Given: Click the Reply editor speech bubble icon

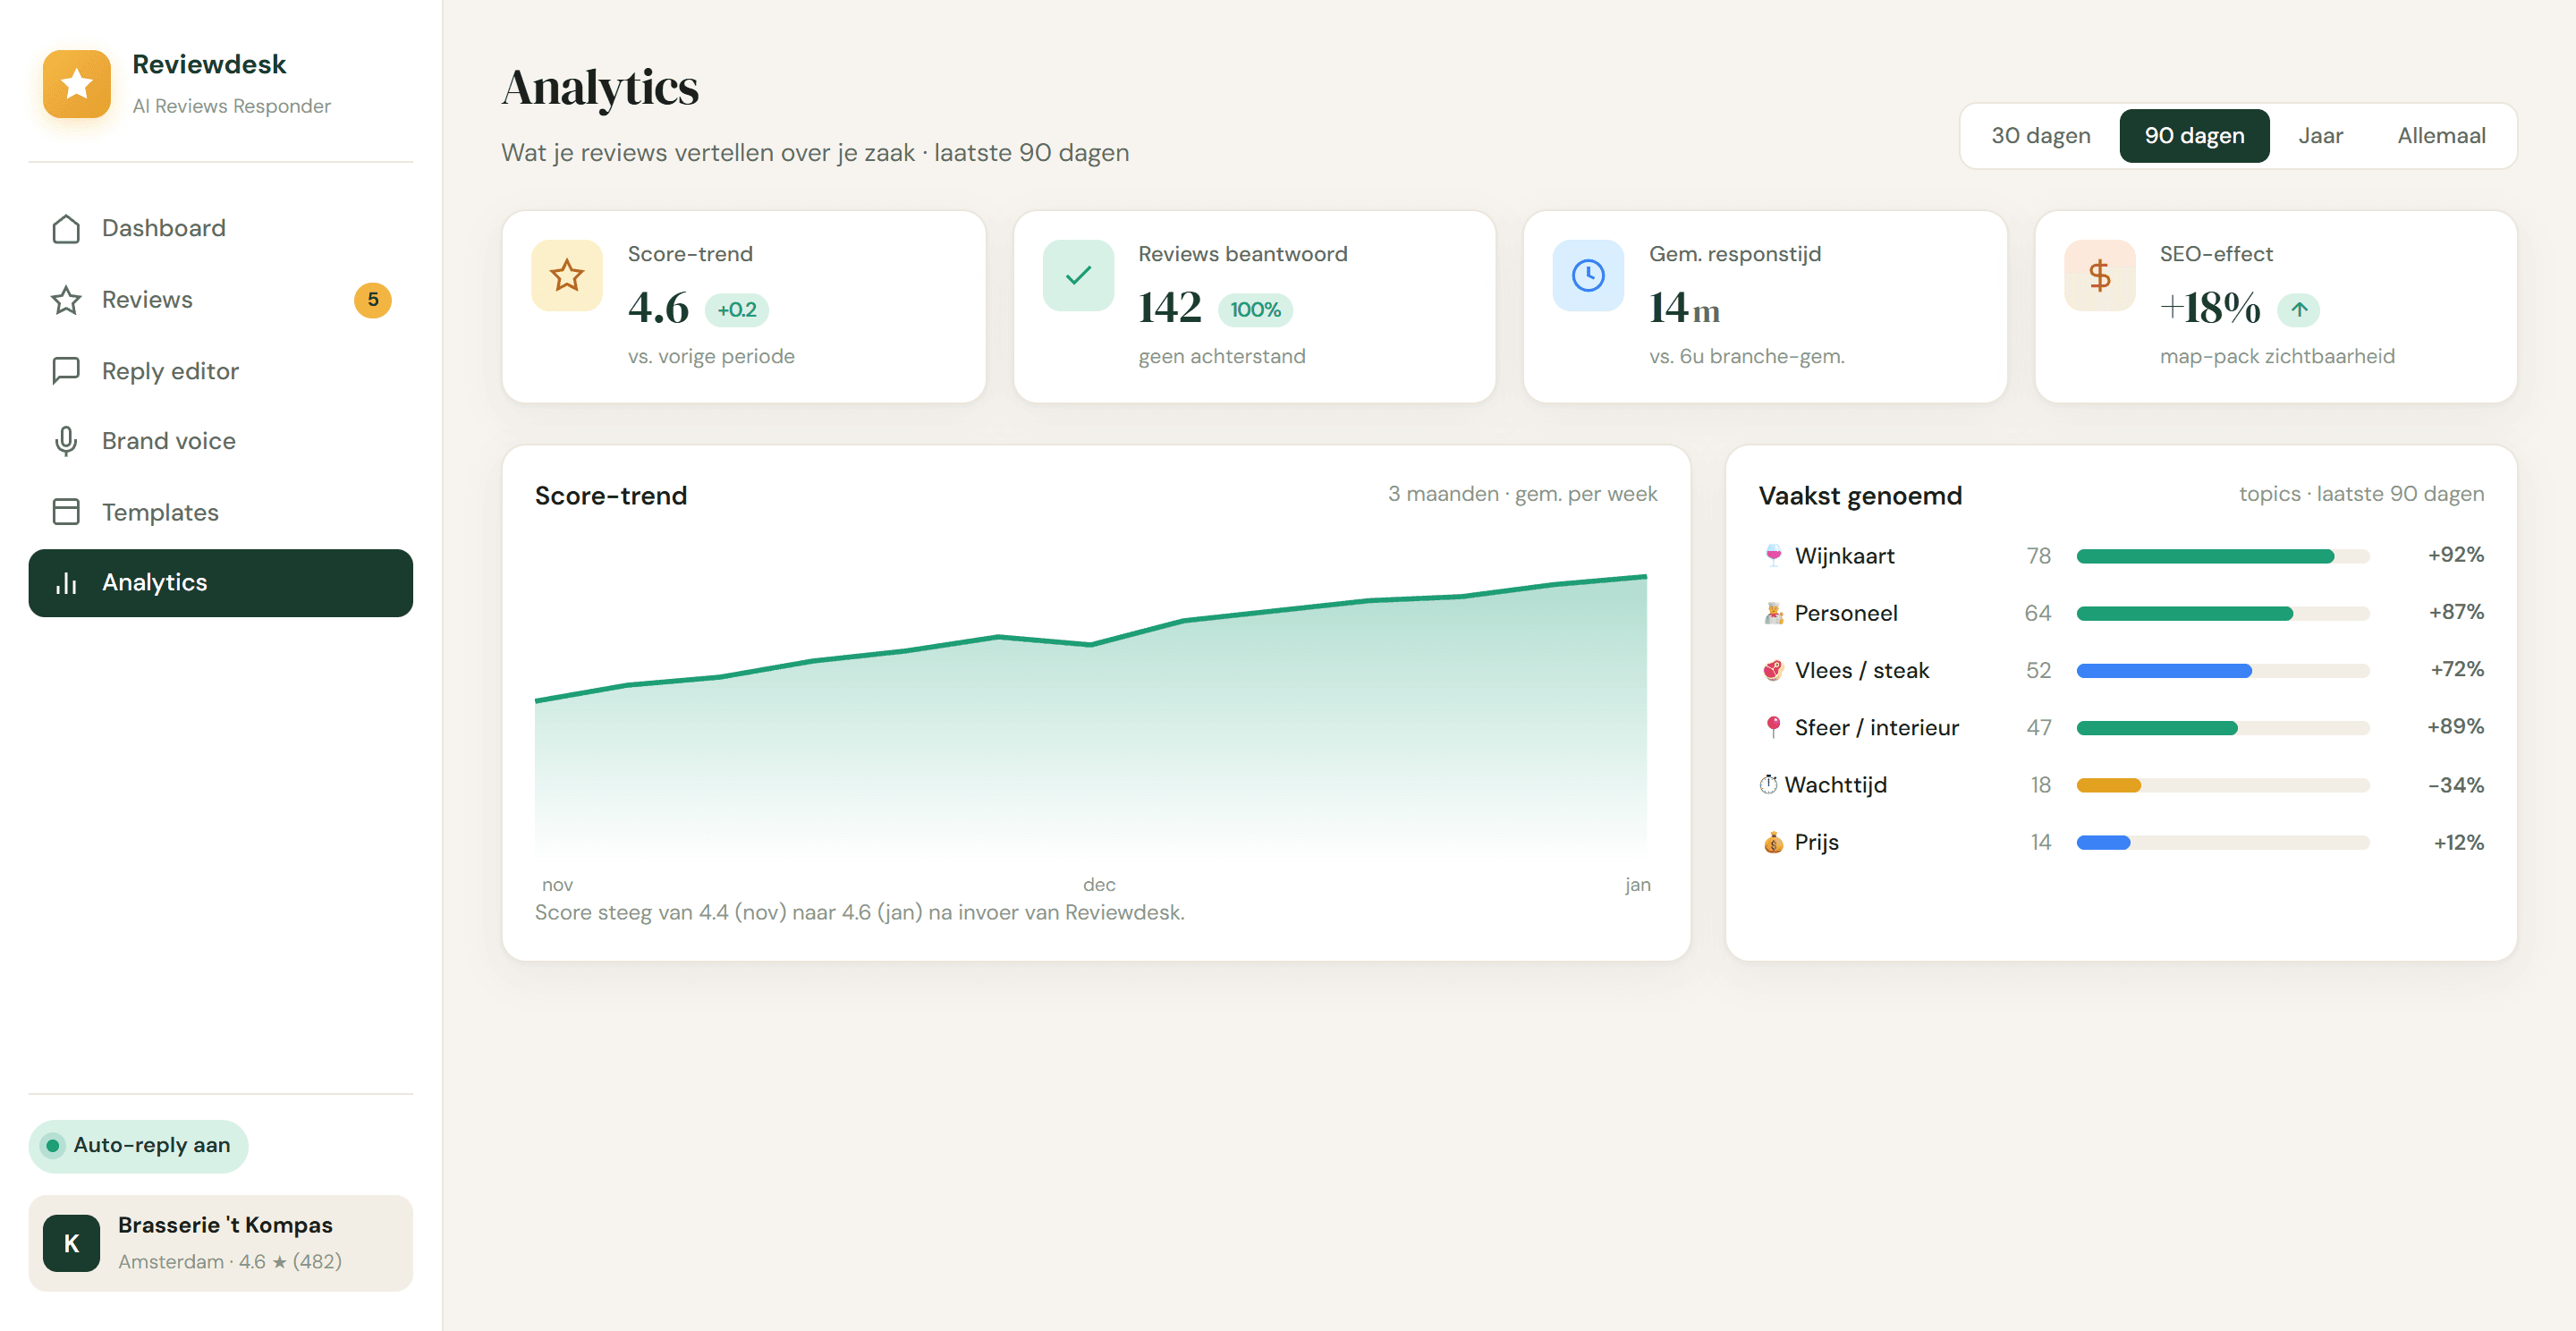Looking at the screenshot, I should (66, 371).
